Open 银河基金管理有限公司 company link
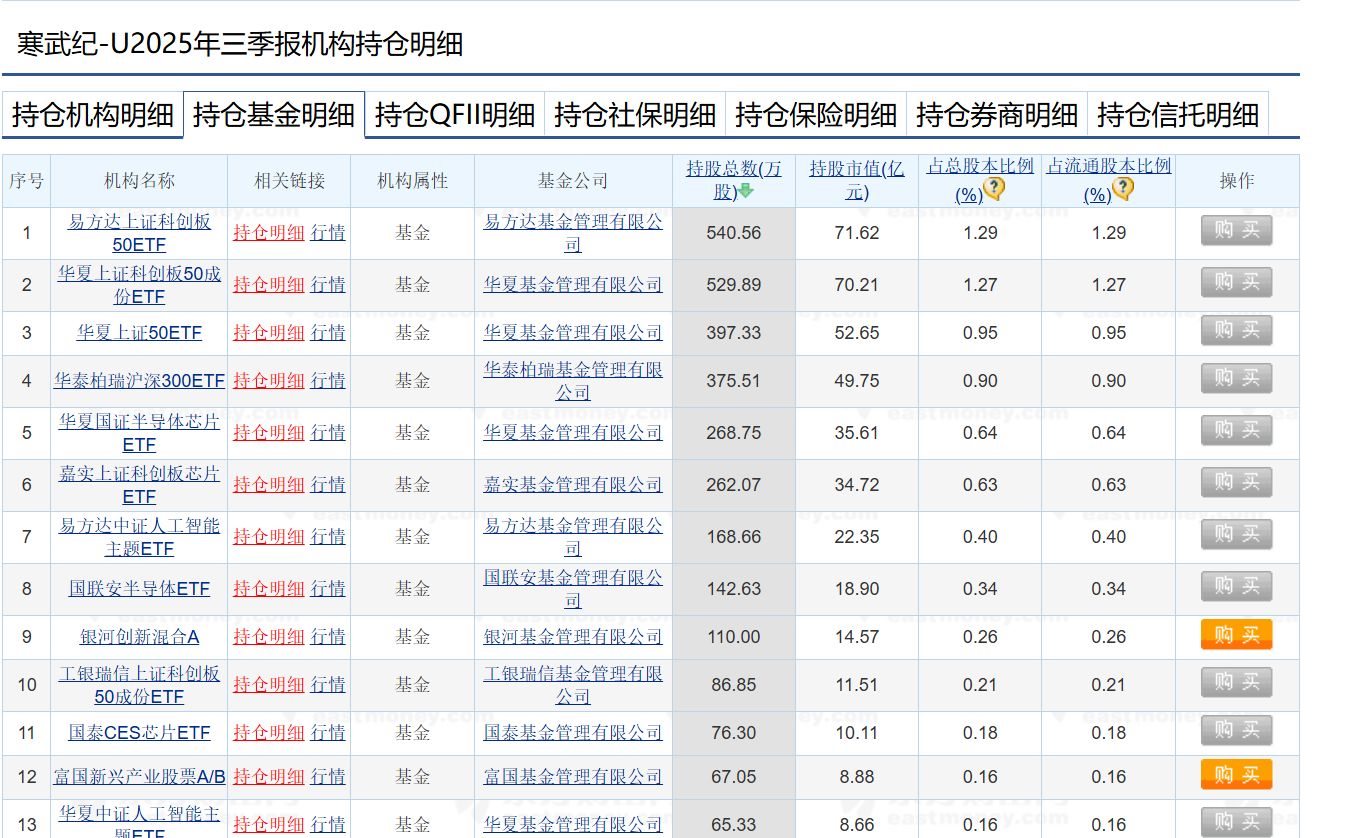 tap(573, 637)
